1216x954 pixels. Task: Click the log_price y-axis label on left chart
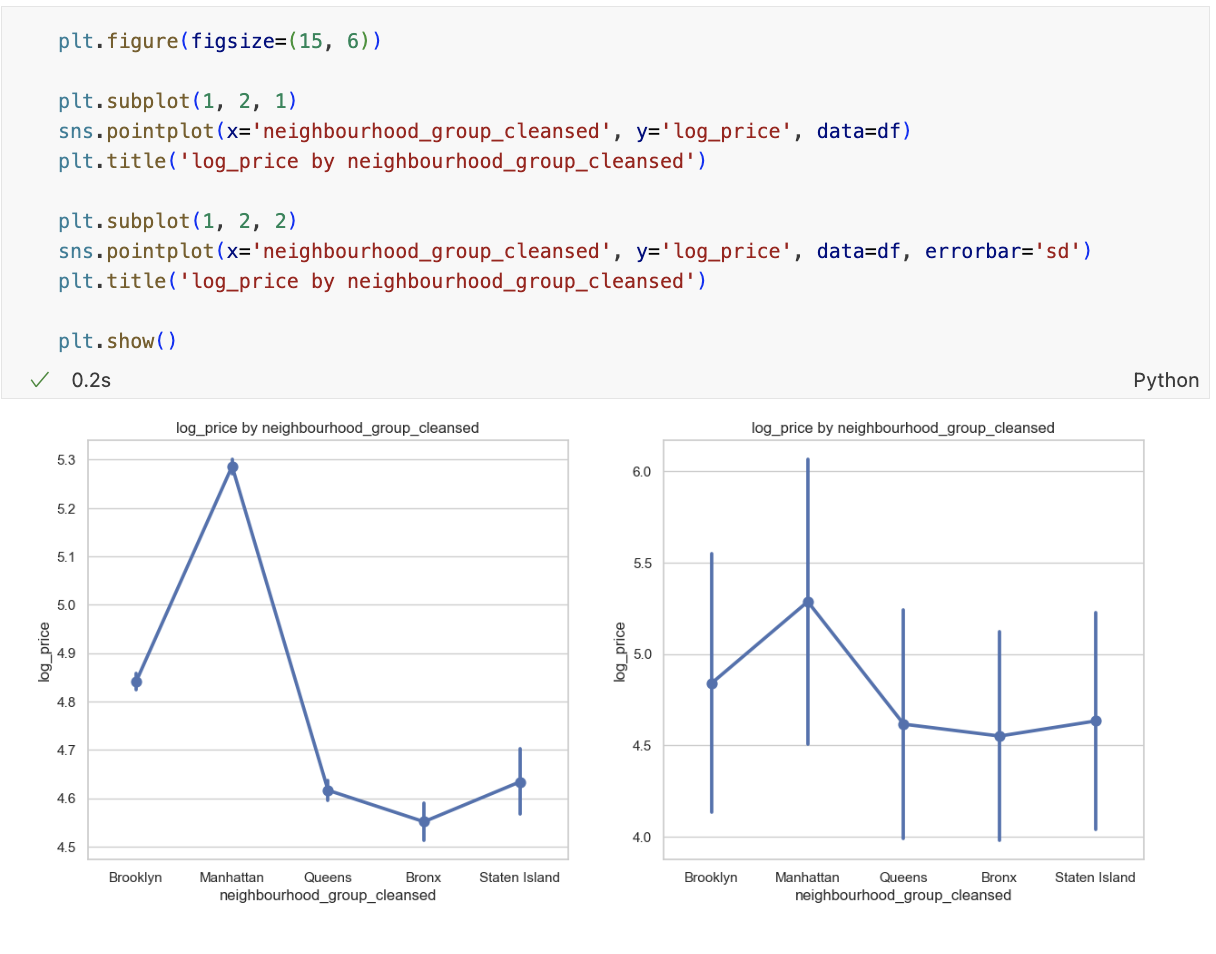pyautogui.click(x=44, y=651)
